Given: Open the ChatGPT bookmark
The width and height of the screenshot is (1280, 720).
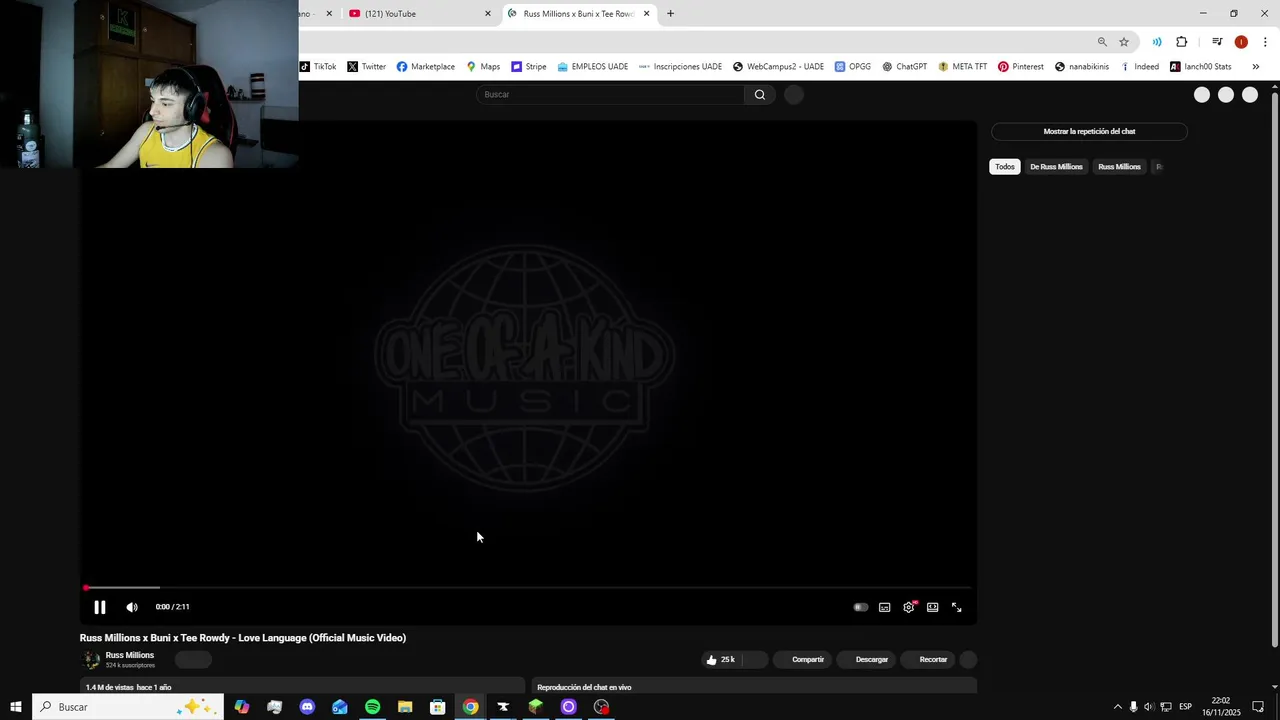Looking at the screenshot, I should [x=905, y=67].
